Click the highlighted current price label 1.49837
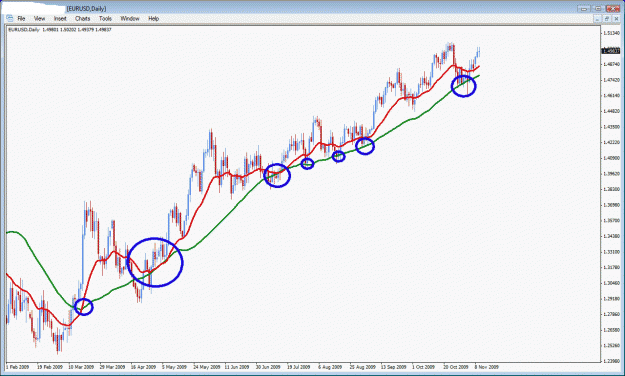The image size is (625, 376). (611, 51)
